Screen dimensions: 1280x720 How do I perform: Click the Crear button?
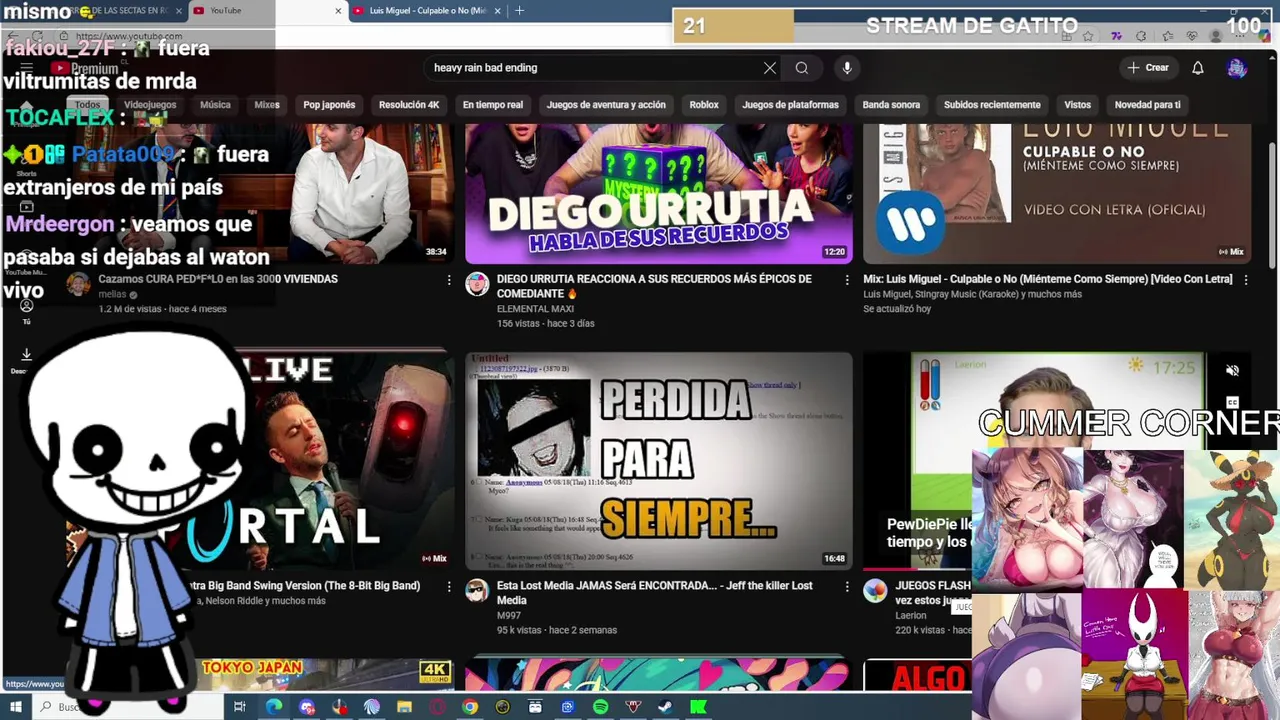tap(1148, 68)
